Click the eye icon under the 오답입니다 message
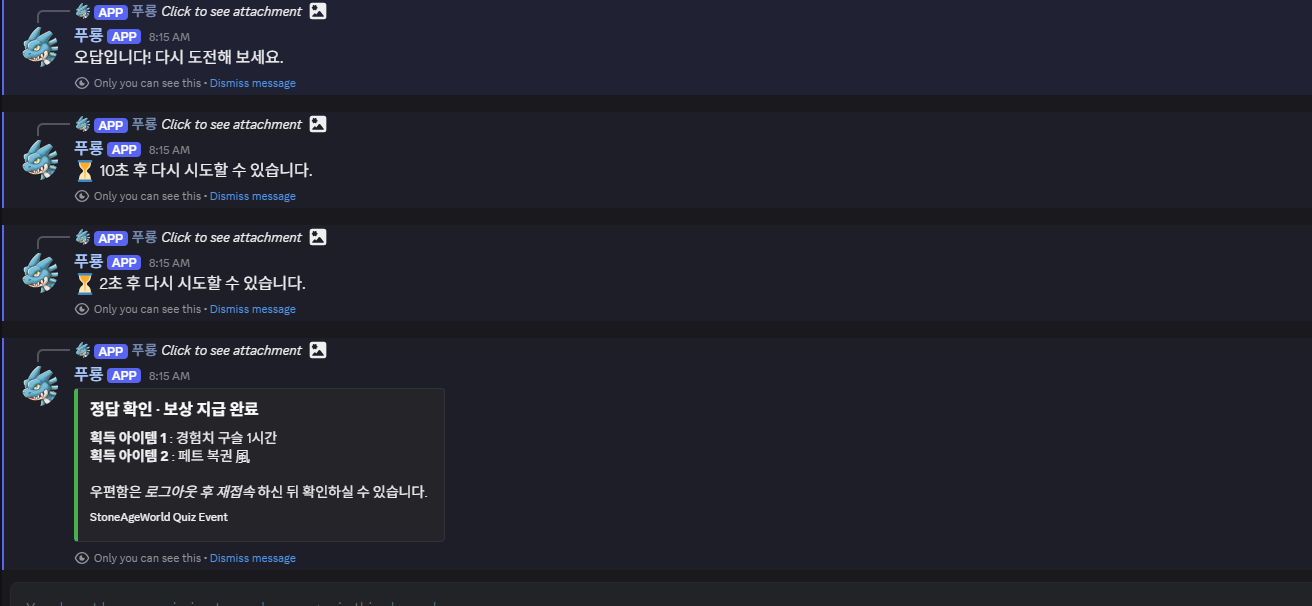This screenshot has width=1312, height=606. [82, 83]
